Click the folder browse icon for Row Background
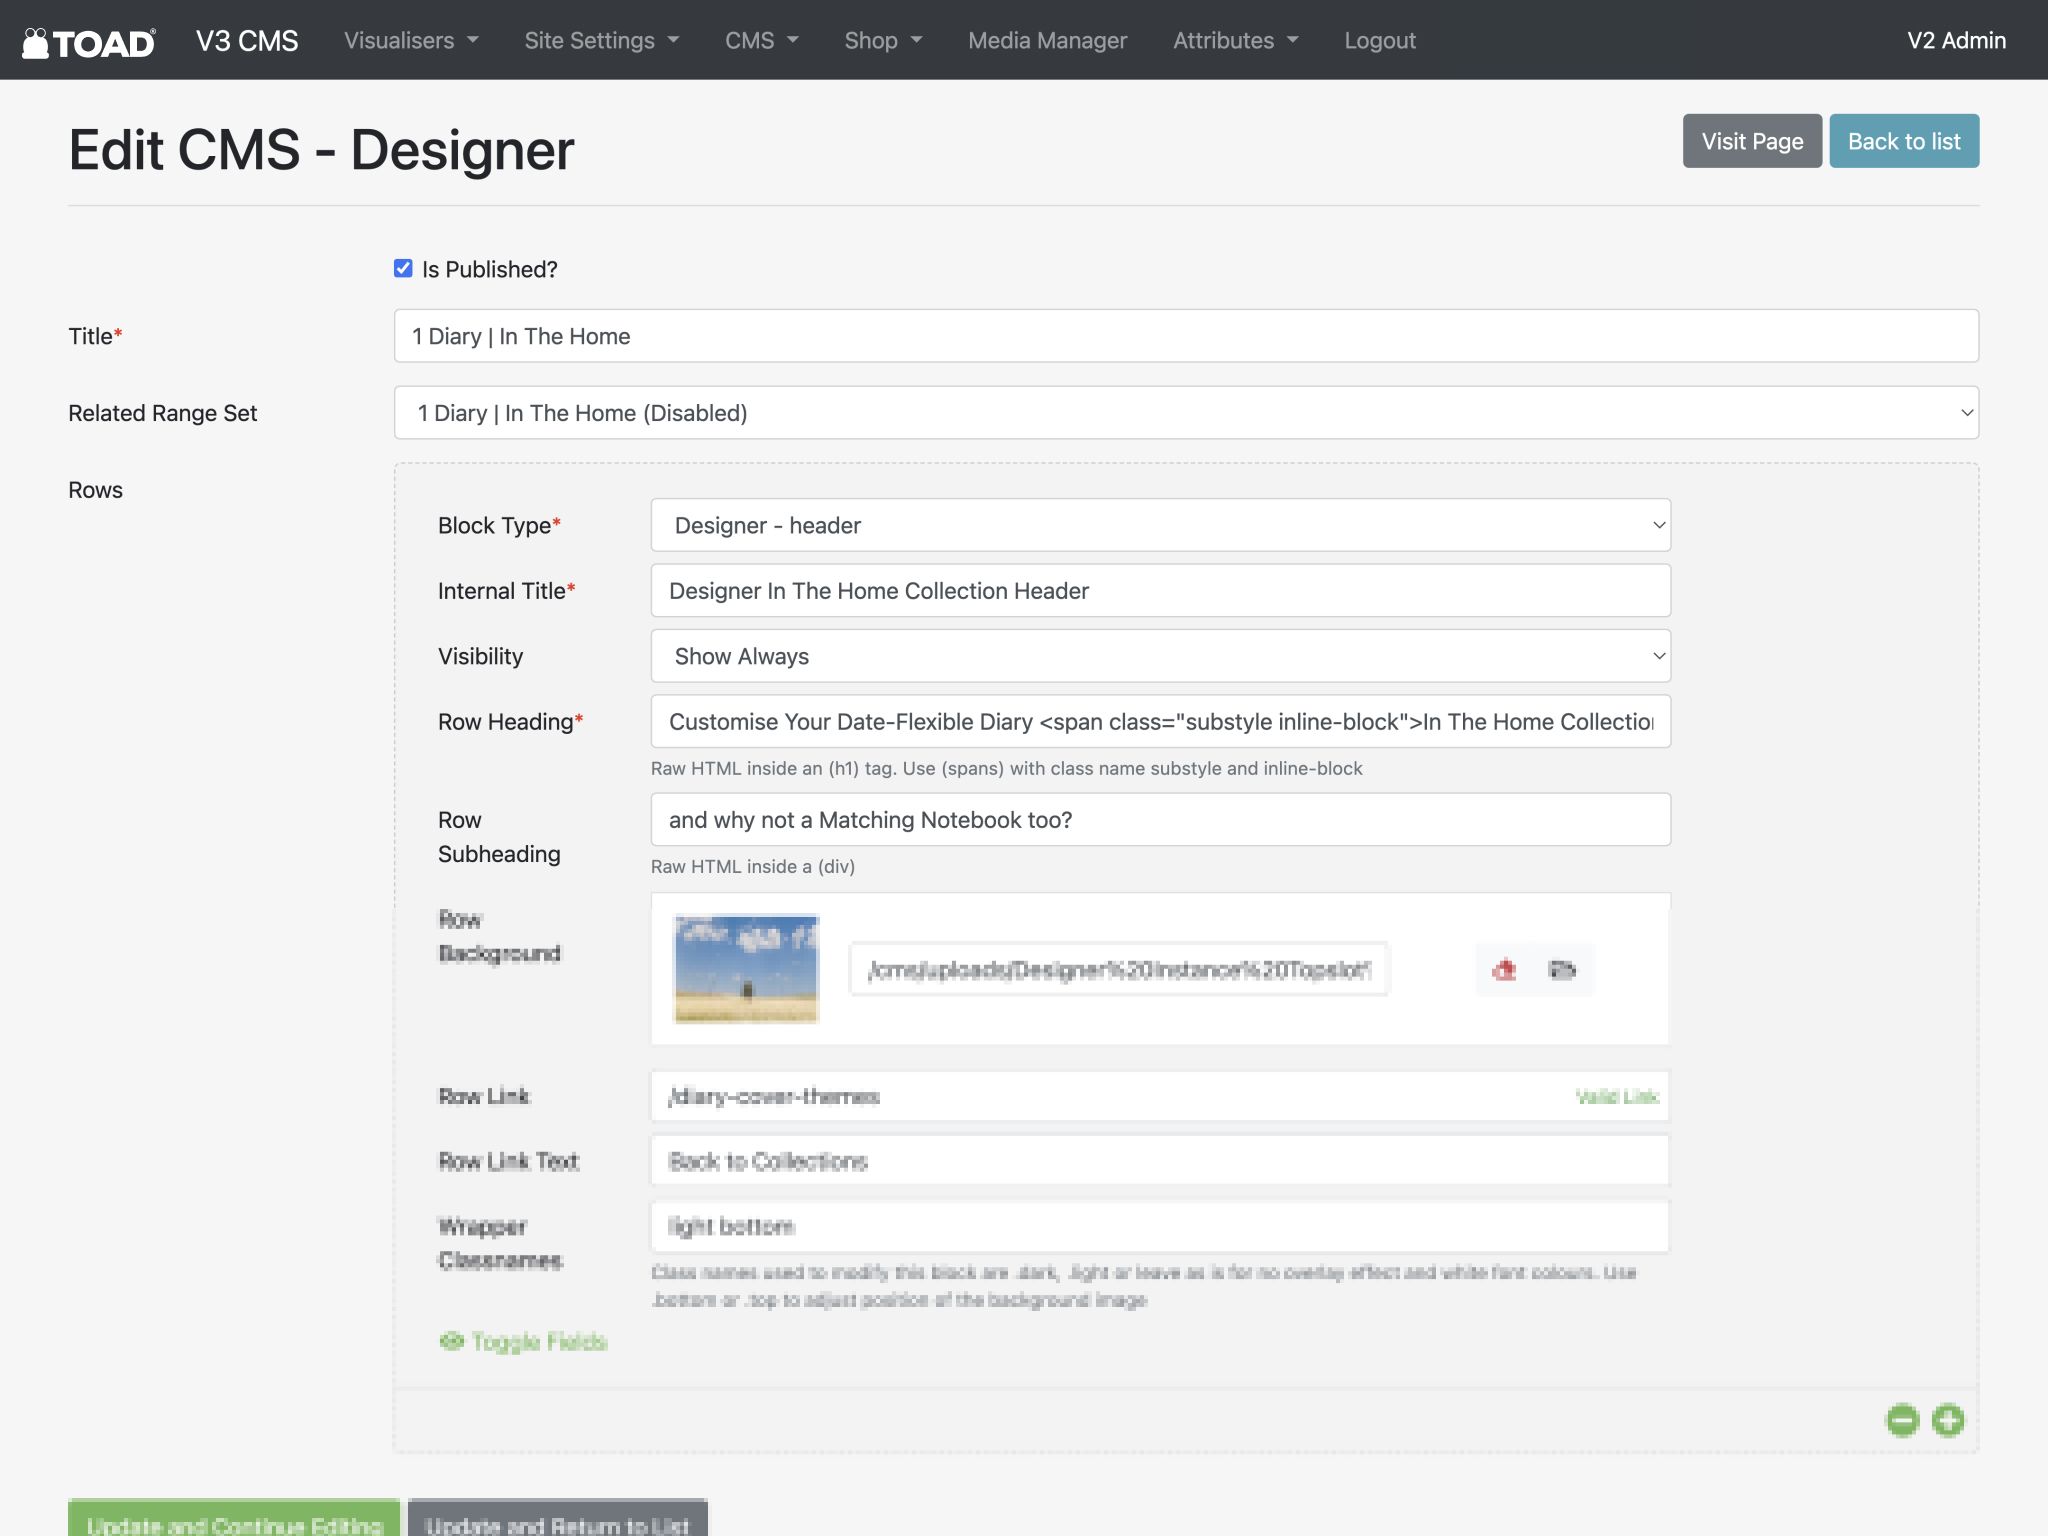2048x1536 pixels. [x=1561, y=969]
